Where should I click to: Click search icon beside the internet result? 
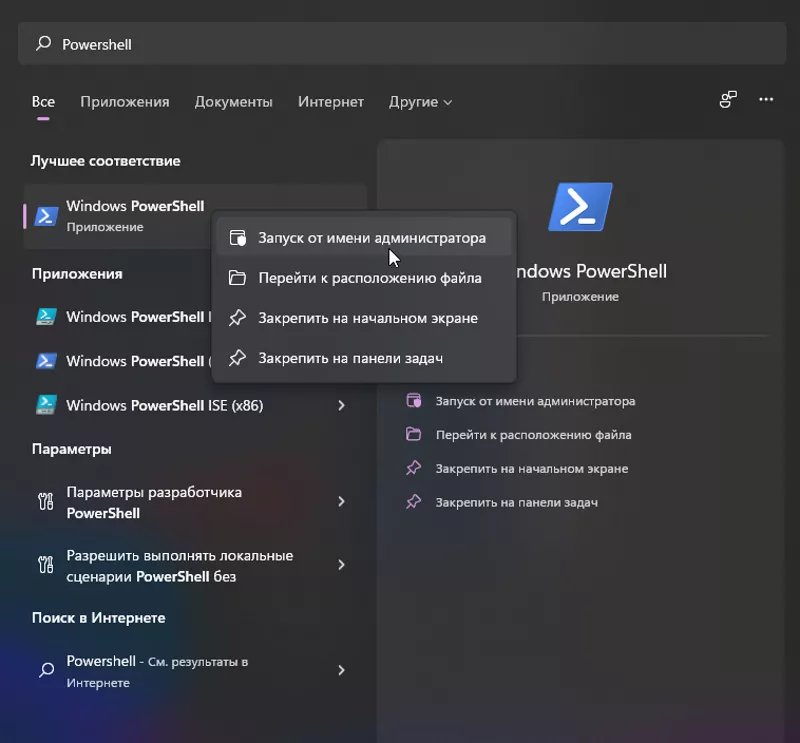(x=44, y=670)
